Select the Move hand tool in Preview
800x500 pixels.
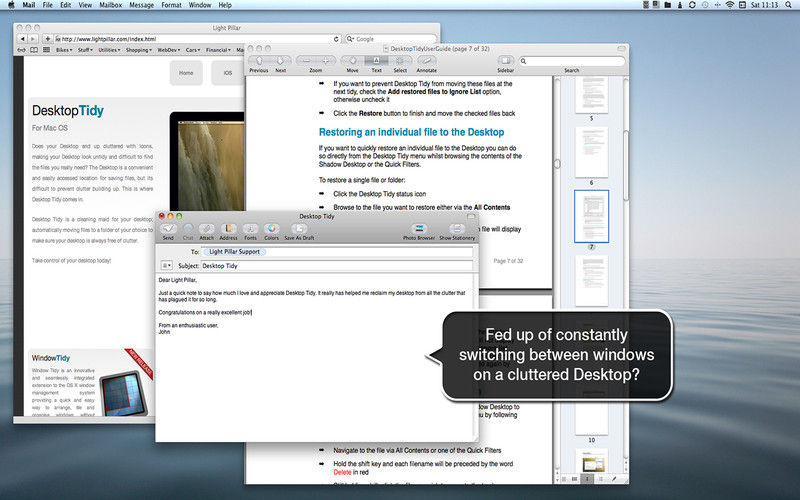pos(353,61)
